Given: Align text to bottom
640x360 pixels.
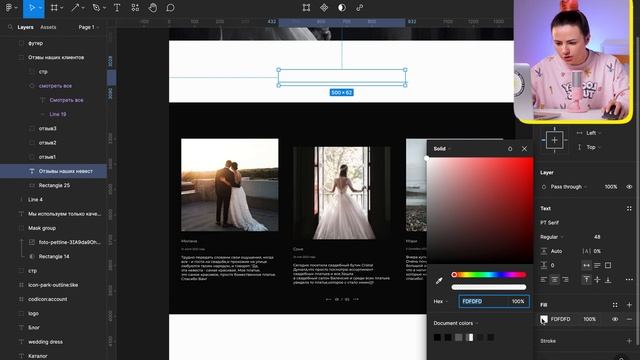Looking at the screenshot, I should pyautogui.click(x=608, y=280).
